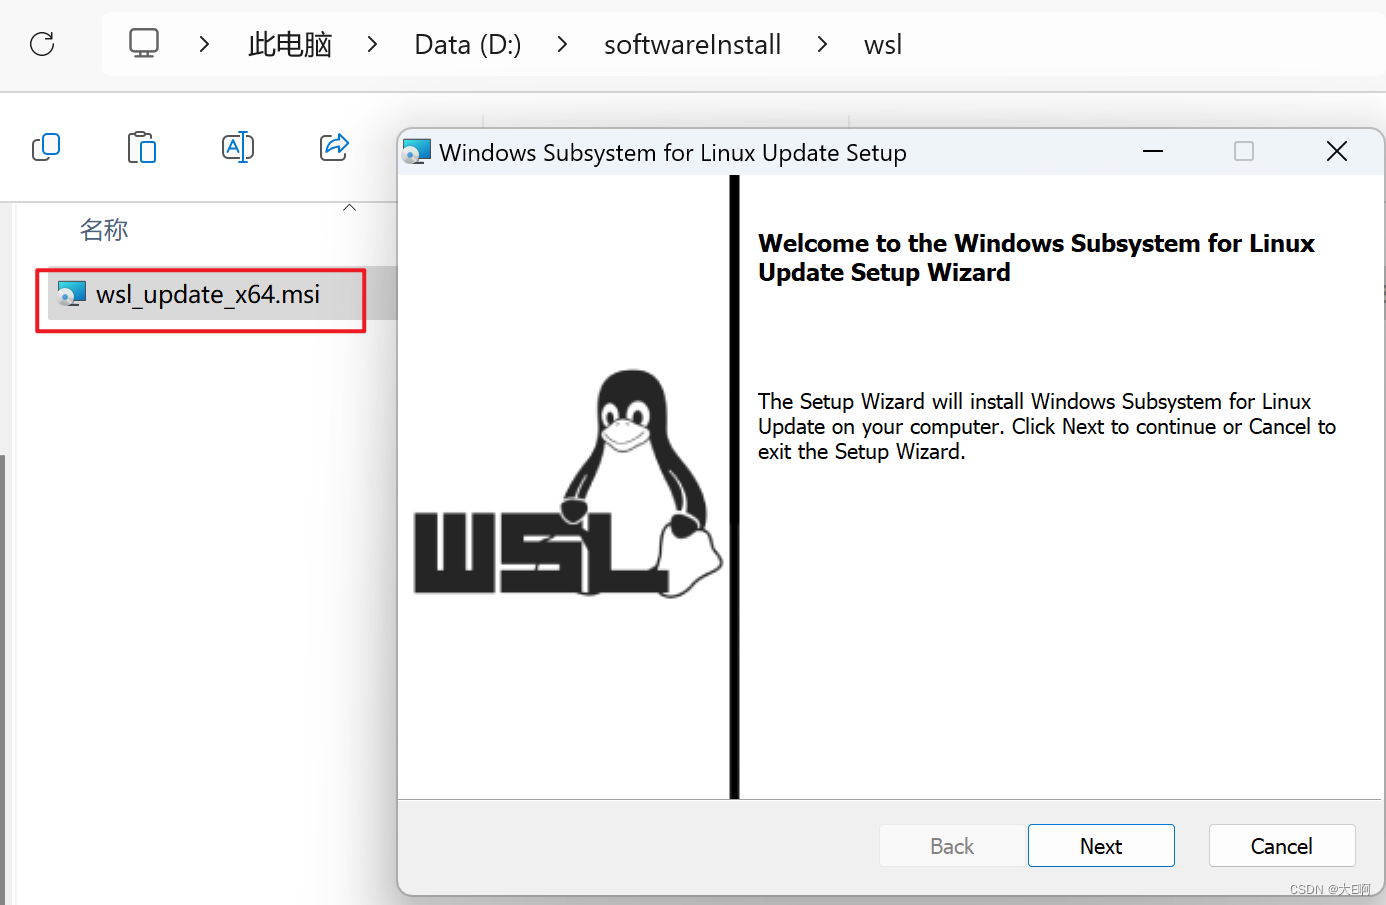Viewport: 1386px width, 905px height.
Task: Expand the chevron after softwareInstall
Action: tap(822, 44)
